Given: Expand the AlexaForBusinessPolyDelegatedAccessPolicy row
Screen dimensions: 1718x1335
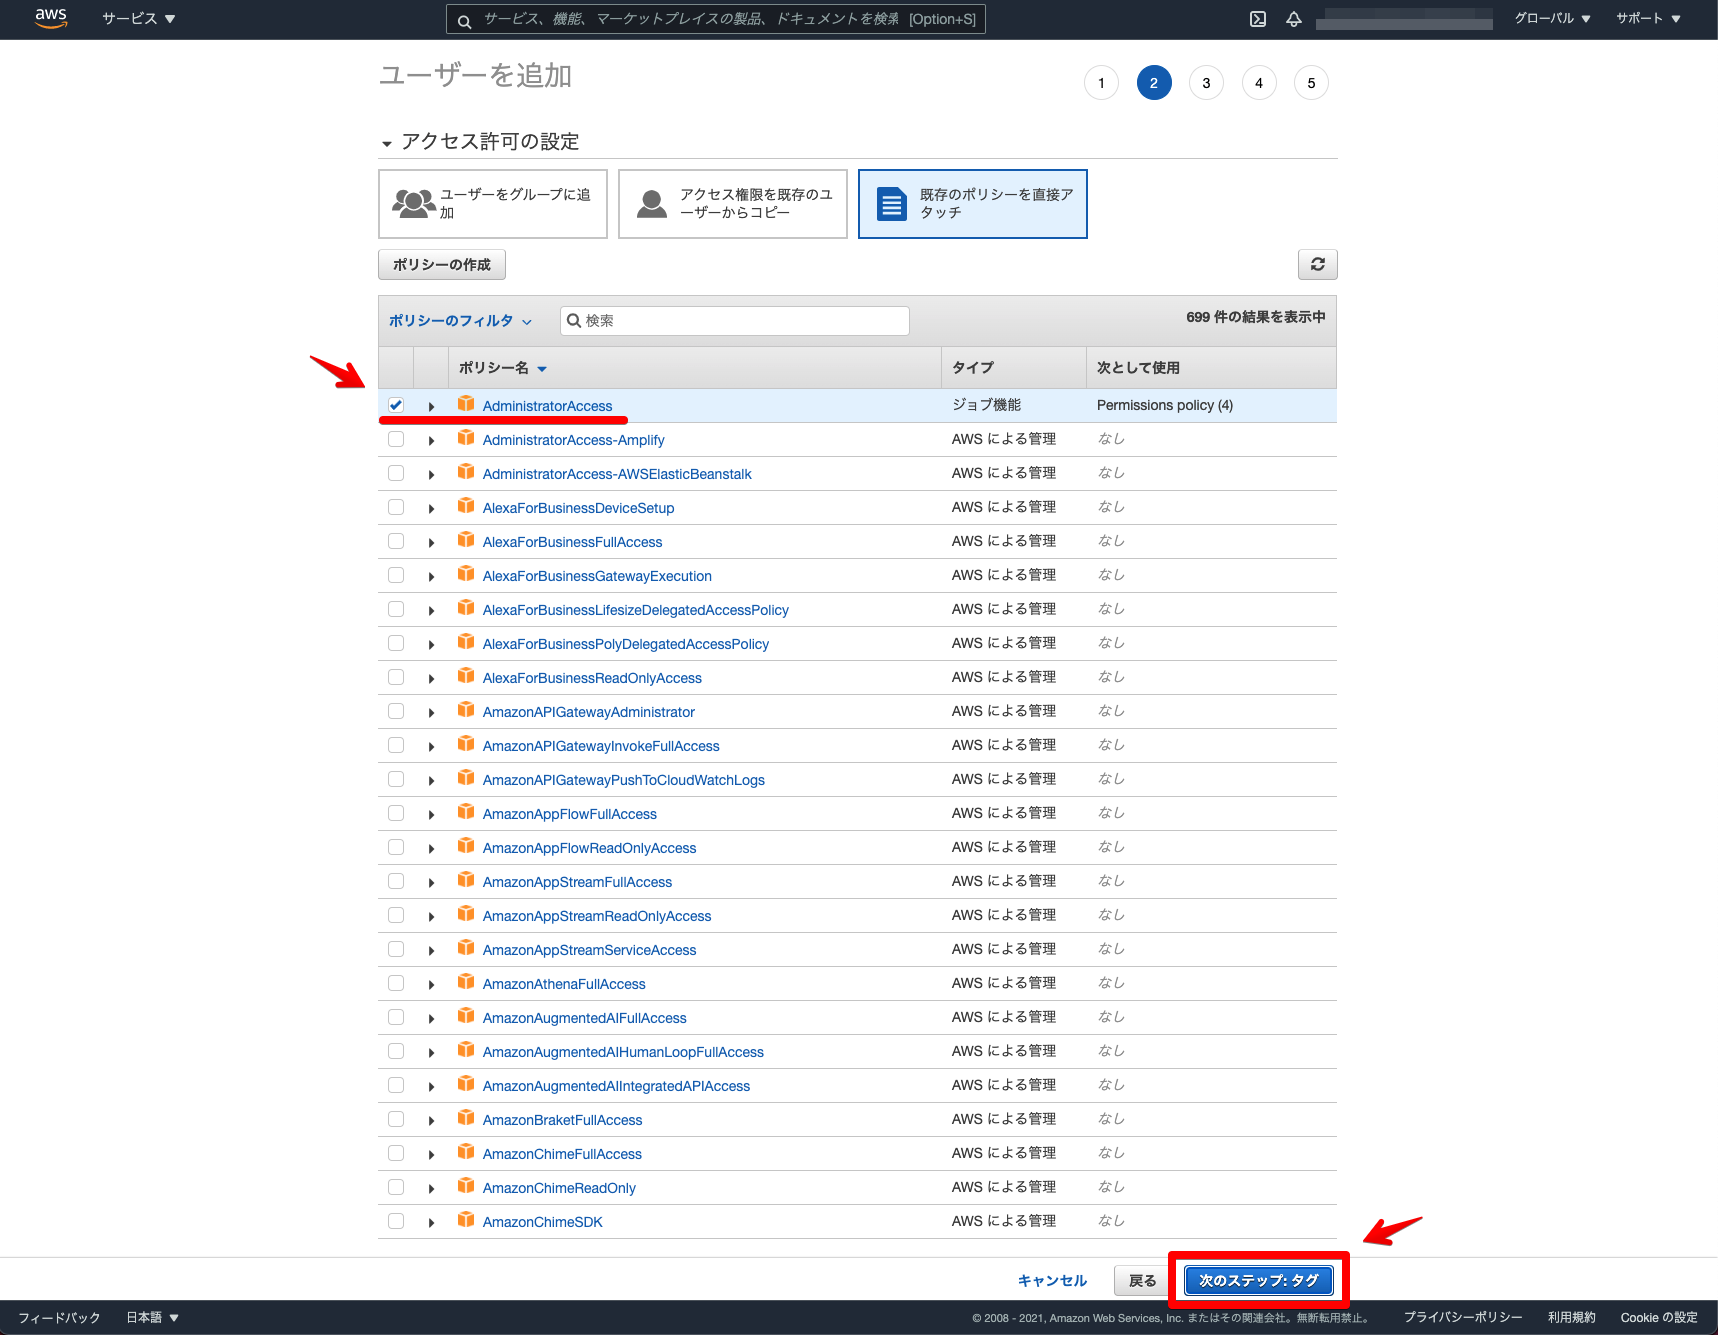Looking at the screenshot, I should [431, 645].
